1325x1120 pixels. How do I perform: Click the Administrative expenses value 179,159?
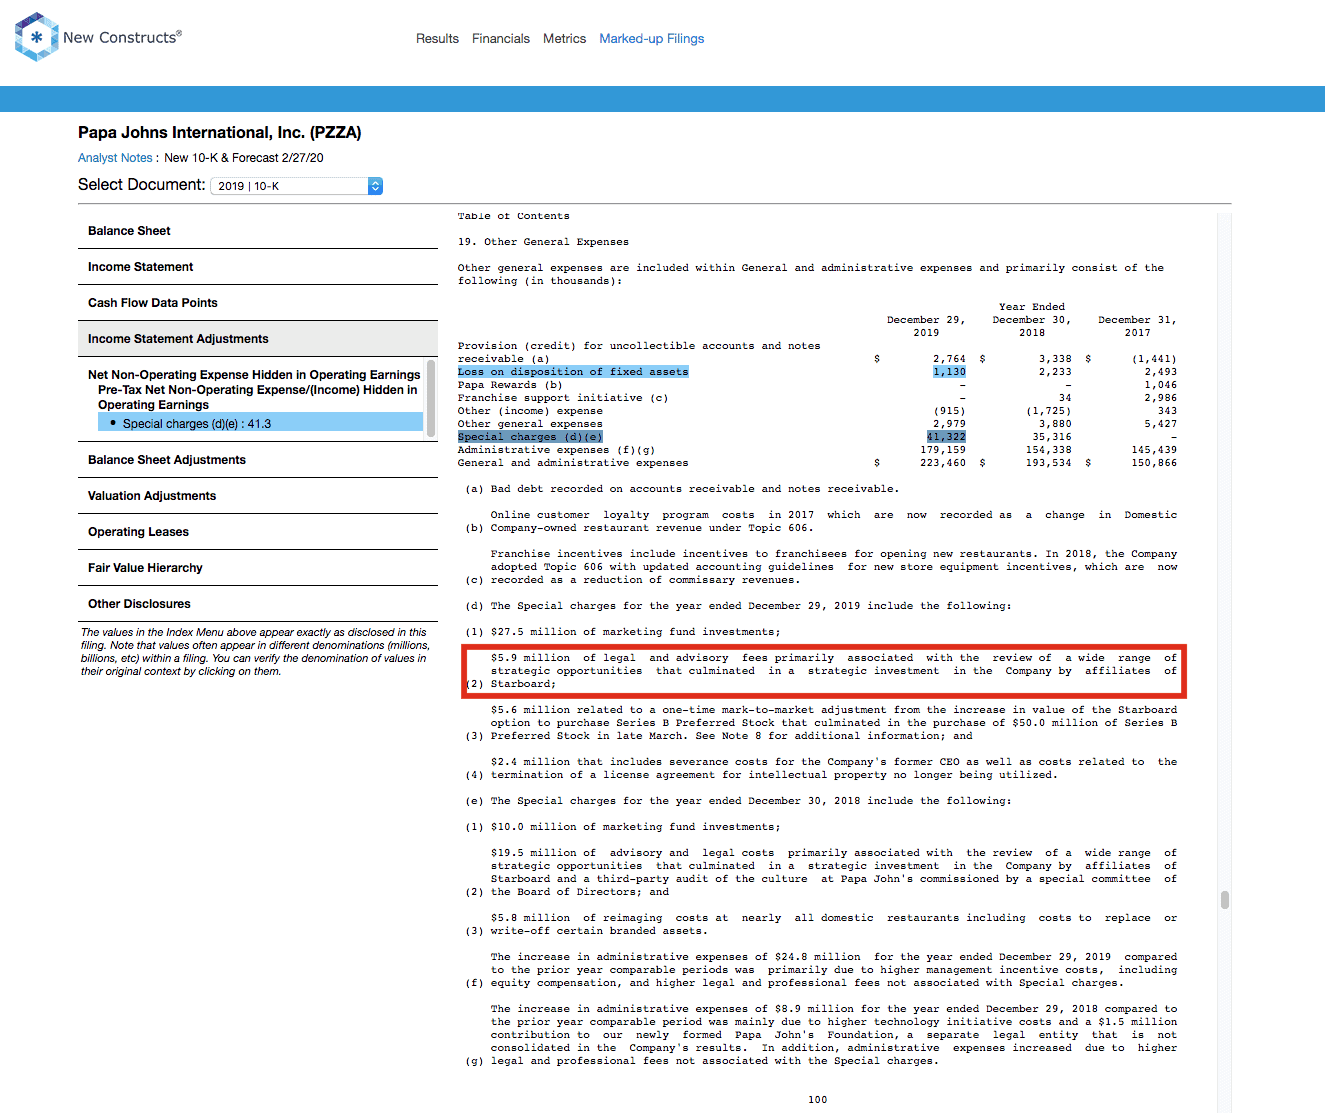click(x=943, y=450)
